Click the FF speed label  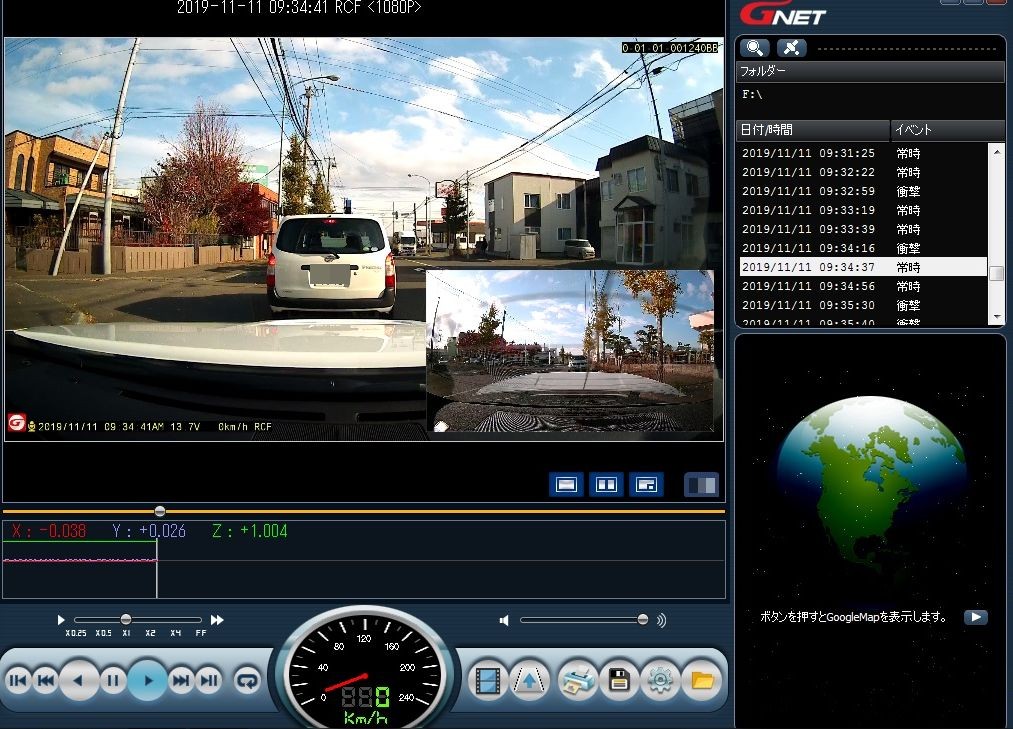(201, 633)
